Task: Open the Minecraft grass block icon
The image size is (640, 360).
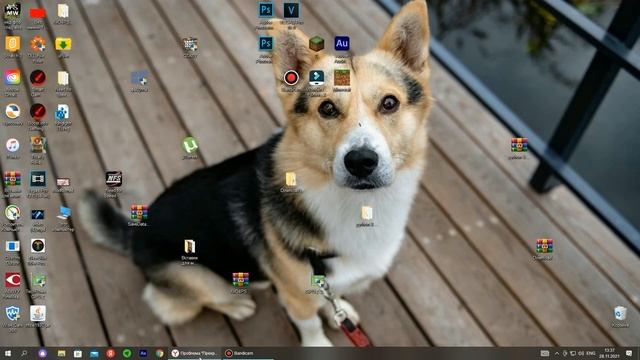Action: 342,78
